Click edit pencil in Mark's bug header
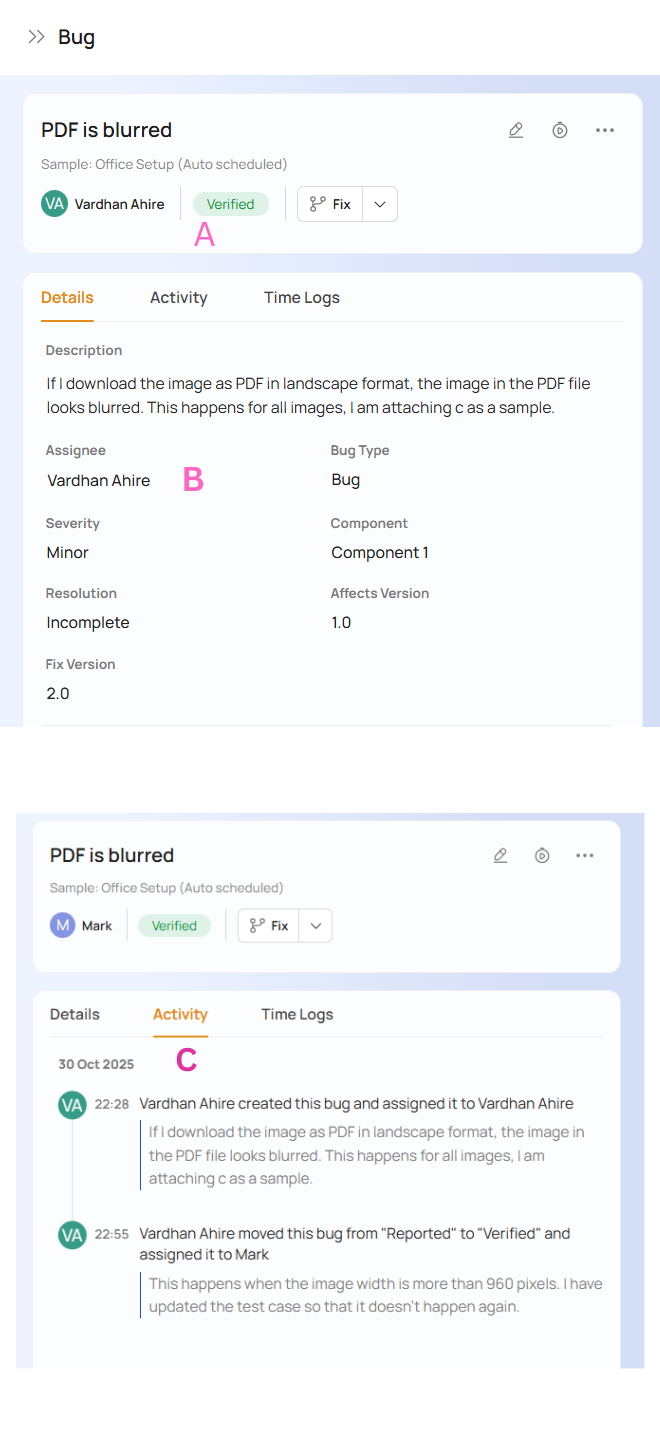 (500, 855)
